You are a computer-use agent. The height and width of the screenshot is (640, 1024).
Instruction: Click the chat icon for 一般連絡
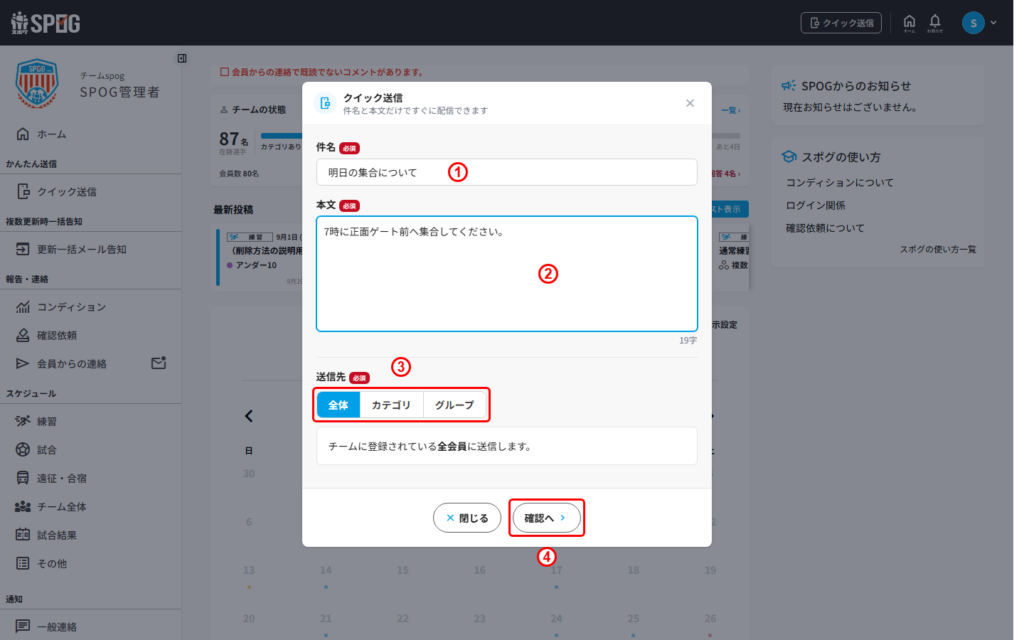(23, 626)
